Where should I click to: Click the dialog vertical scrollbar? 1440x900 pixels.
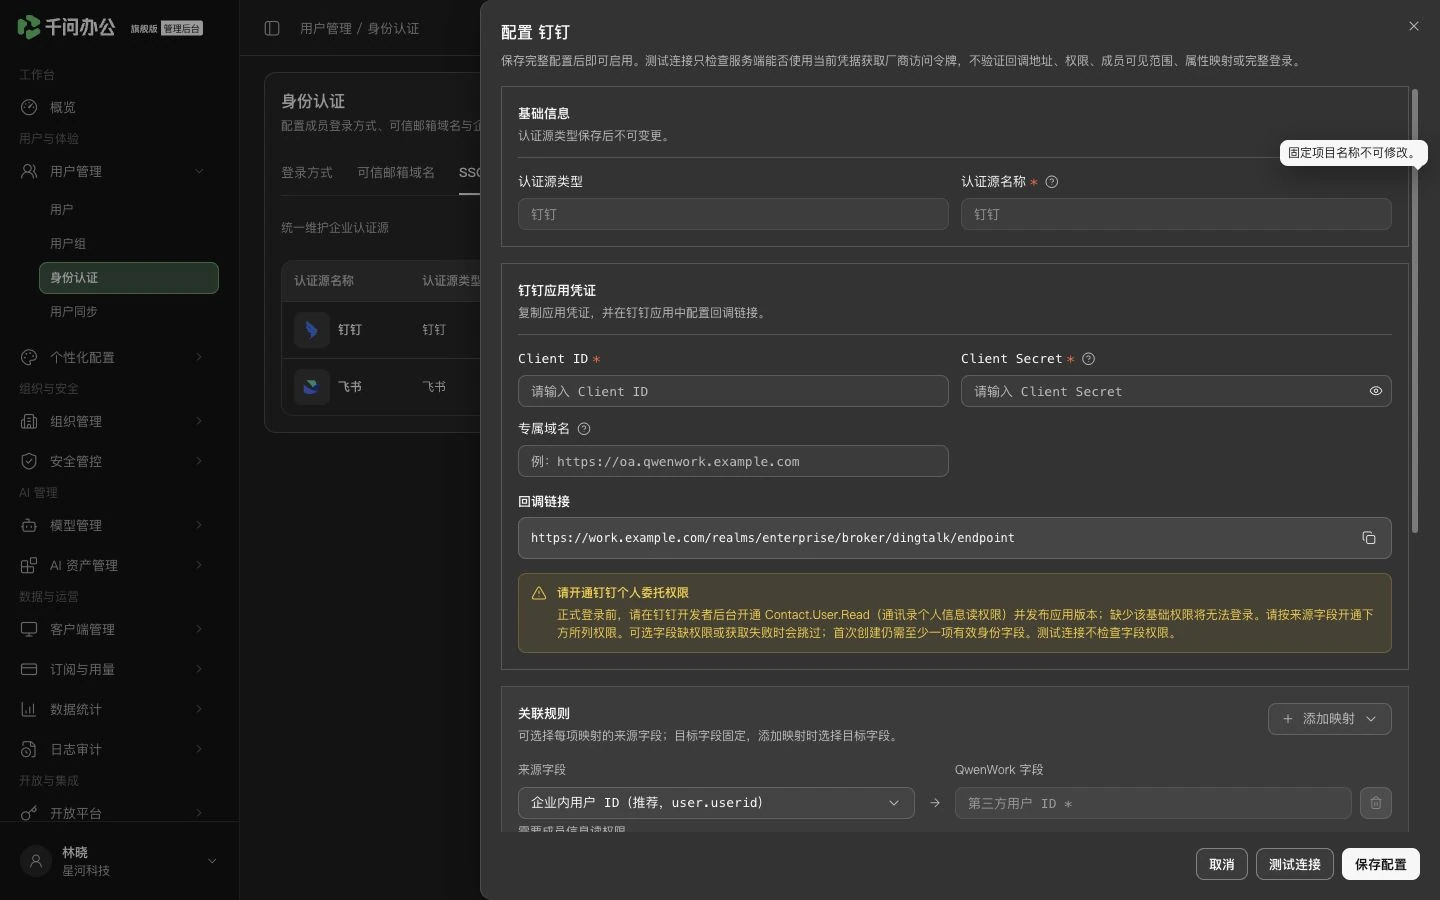coord(1415,311)
